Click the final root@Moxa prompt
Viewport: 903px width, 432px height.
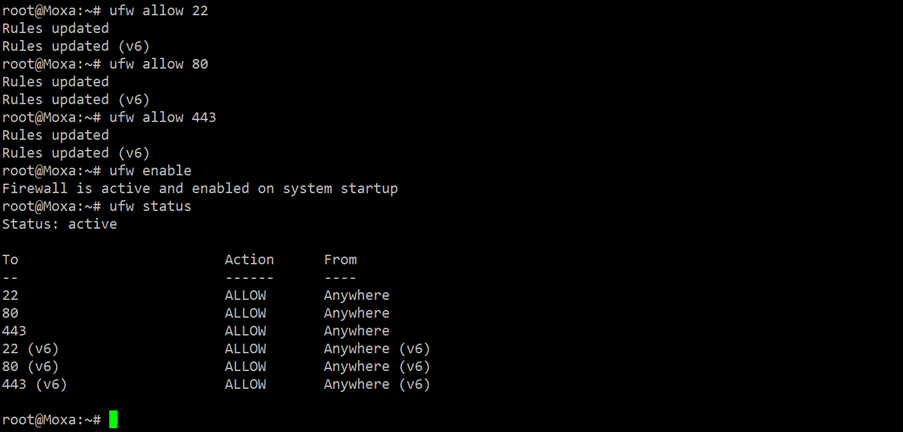pos(52,420)
